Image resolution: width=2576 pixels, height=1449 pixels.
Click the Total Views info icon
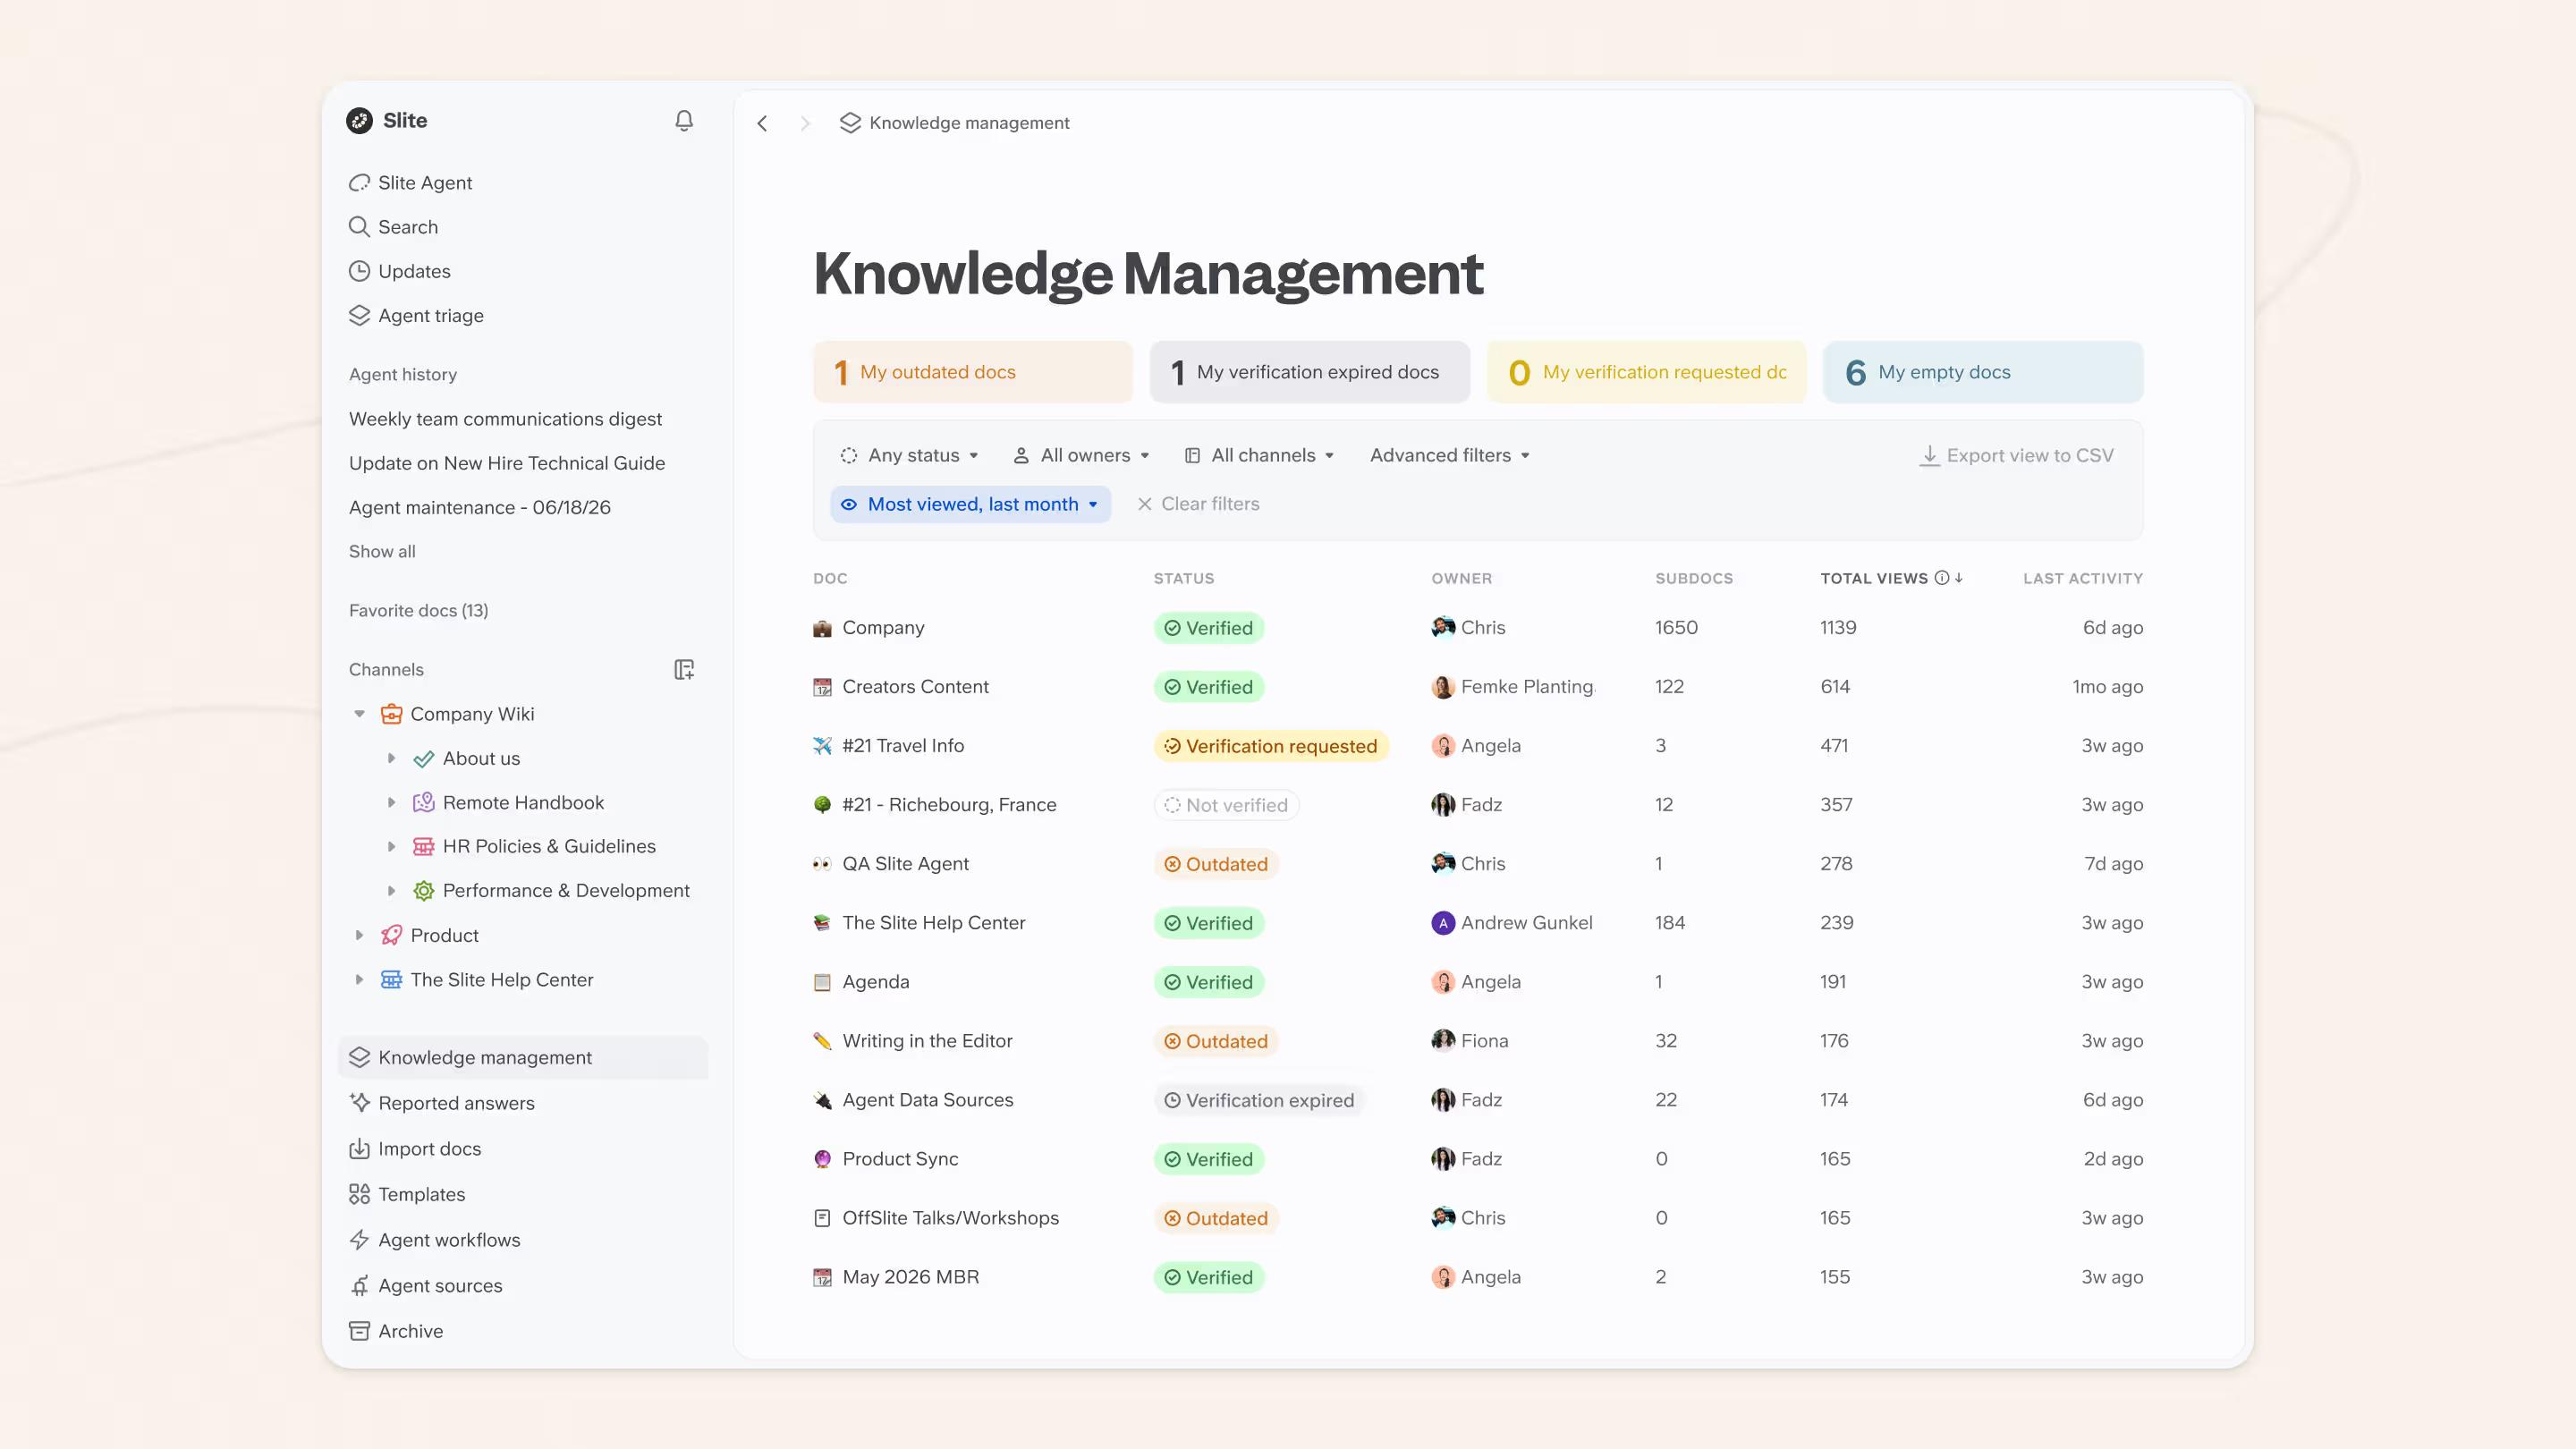tap(1941, 578)
